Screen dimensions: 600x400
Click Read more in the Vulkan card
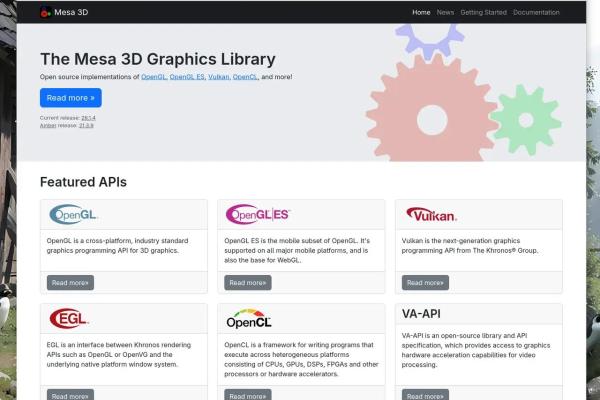coord(426,282)
